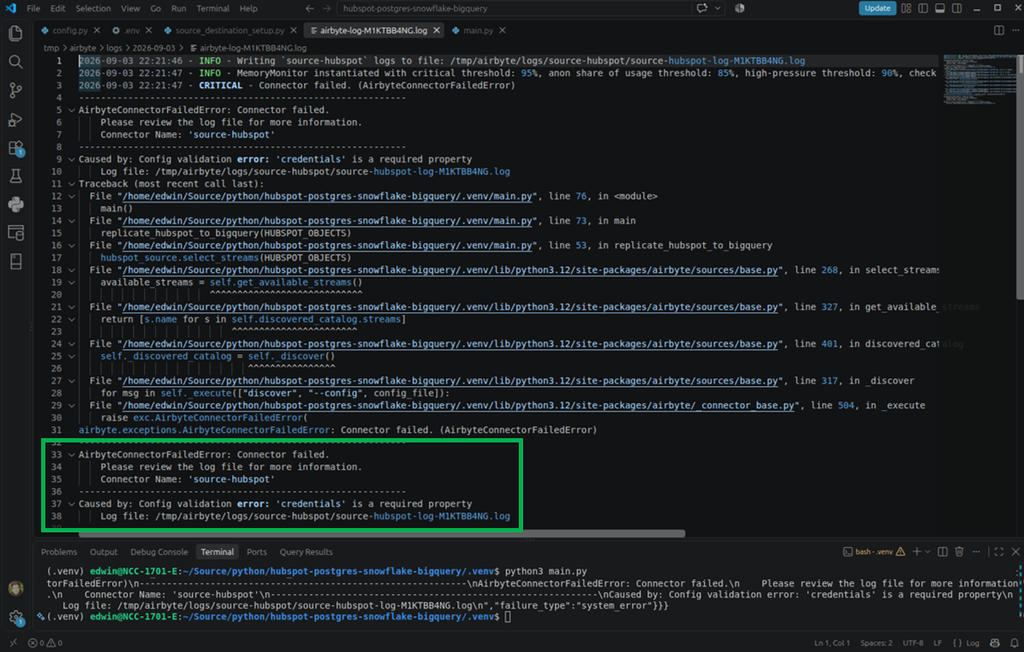Click the UTF-8 encoding setting

coord(912,643)
